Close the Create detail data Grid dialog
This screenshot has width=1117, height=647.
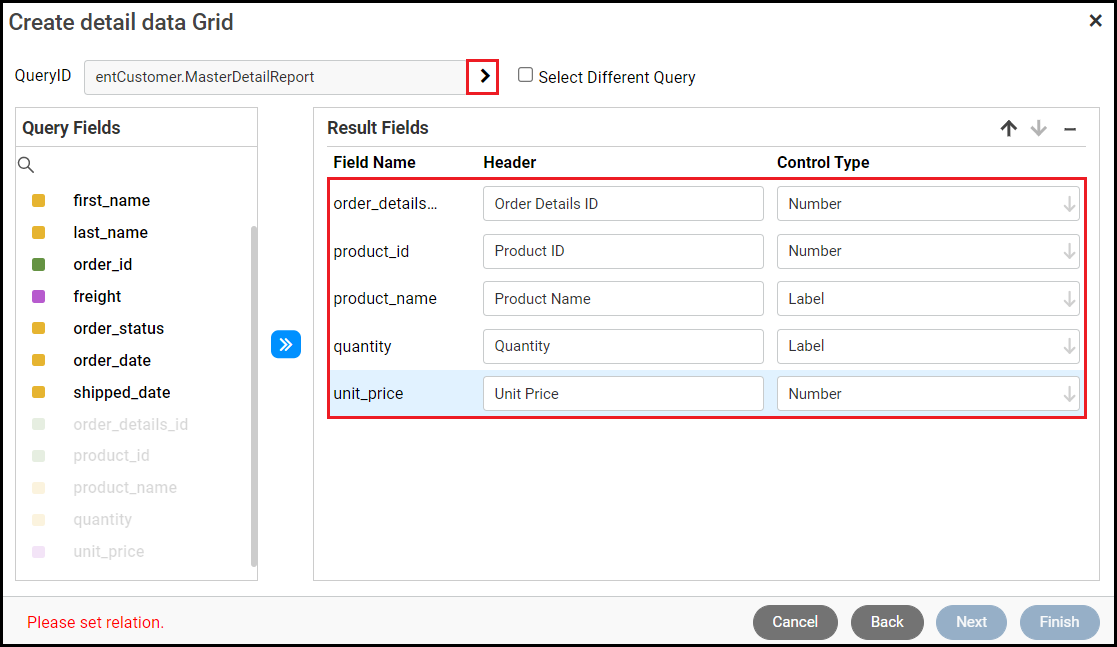(x=1095, y=21)
